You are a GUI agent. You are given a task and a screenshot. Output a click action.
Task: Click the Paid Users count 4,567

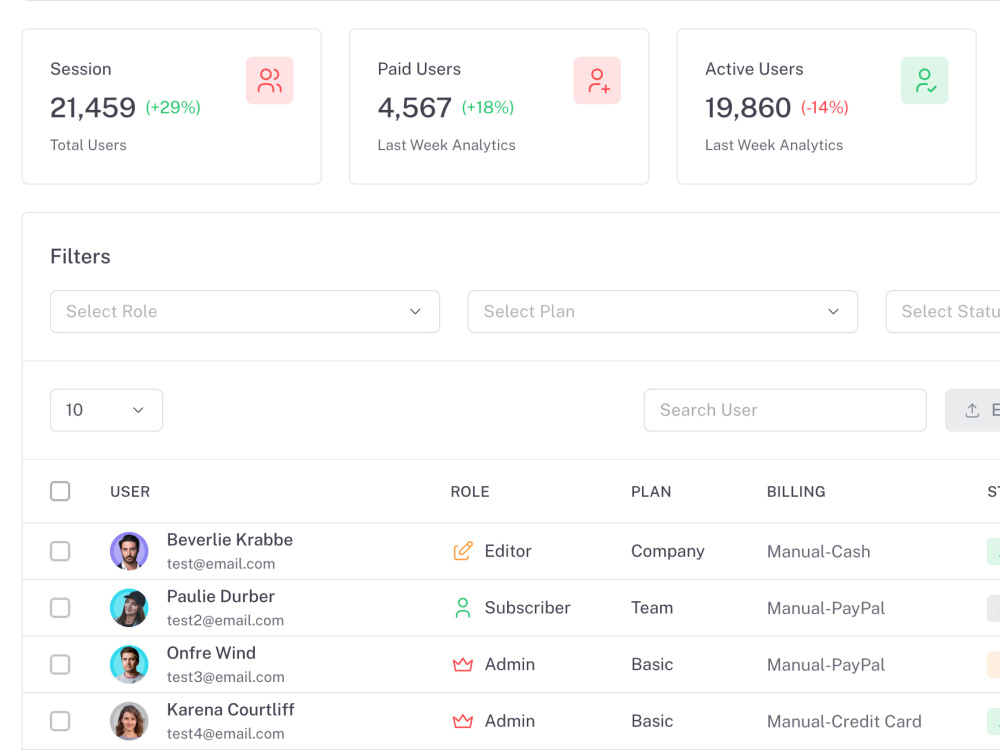coord(415,108)
